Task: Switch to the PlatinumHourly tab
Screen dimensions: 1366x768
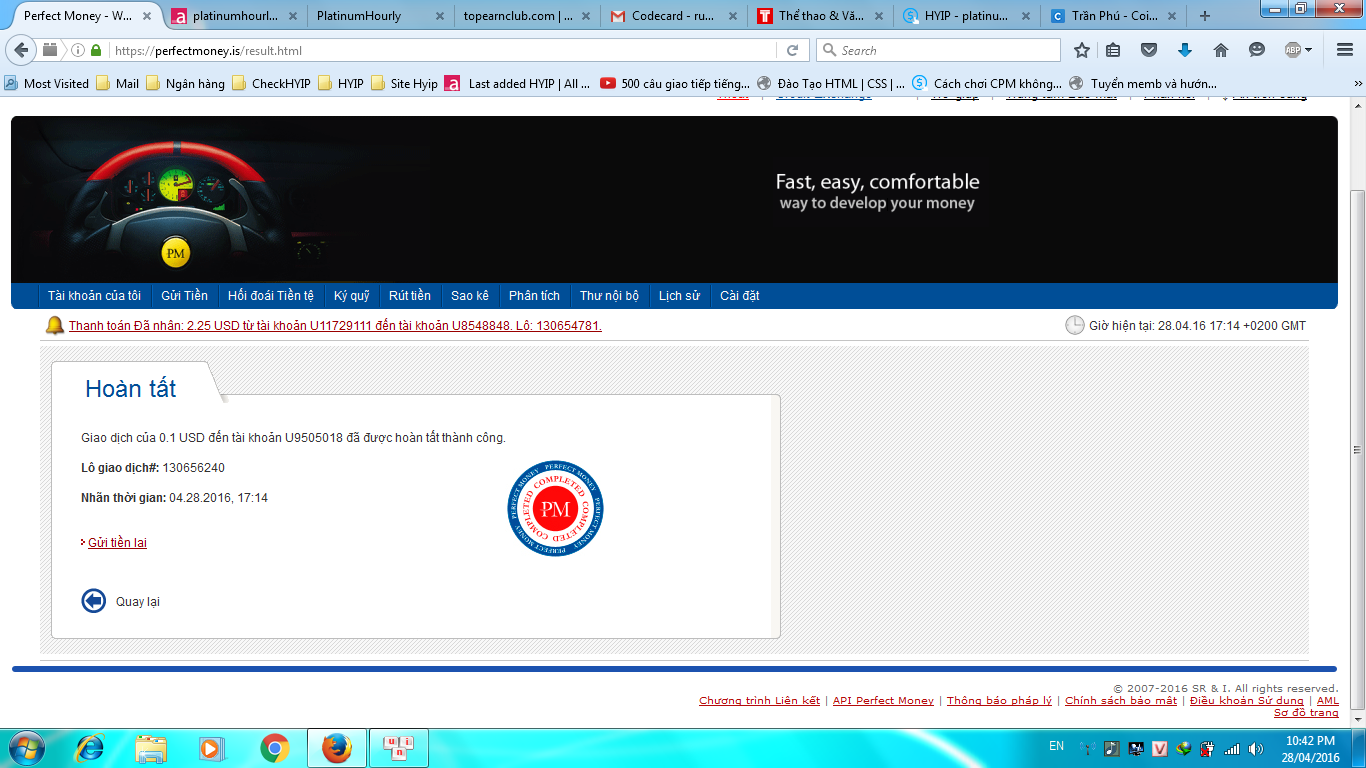Action: click(x=378, y=16)
